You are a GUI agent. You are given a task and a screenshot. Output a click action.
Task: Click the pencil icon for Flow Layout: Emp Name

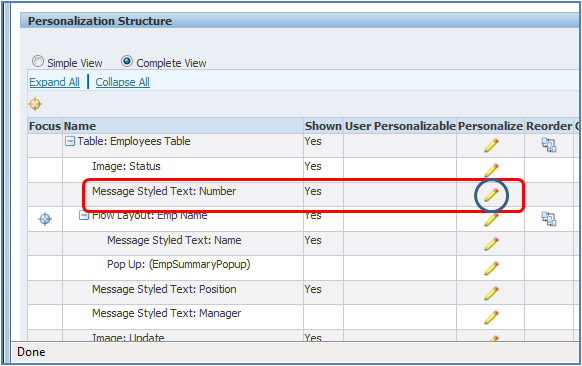tap(491, 220)
